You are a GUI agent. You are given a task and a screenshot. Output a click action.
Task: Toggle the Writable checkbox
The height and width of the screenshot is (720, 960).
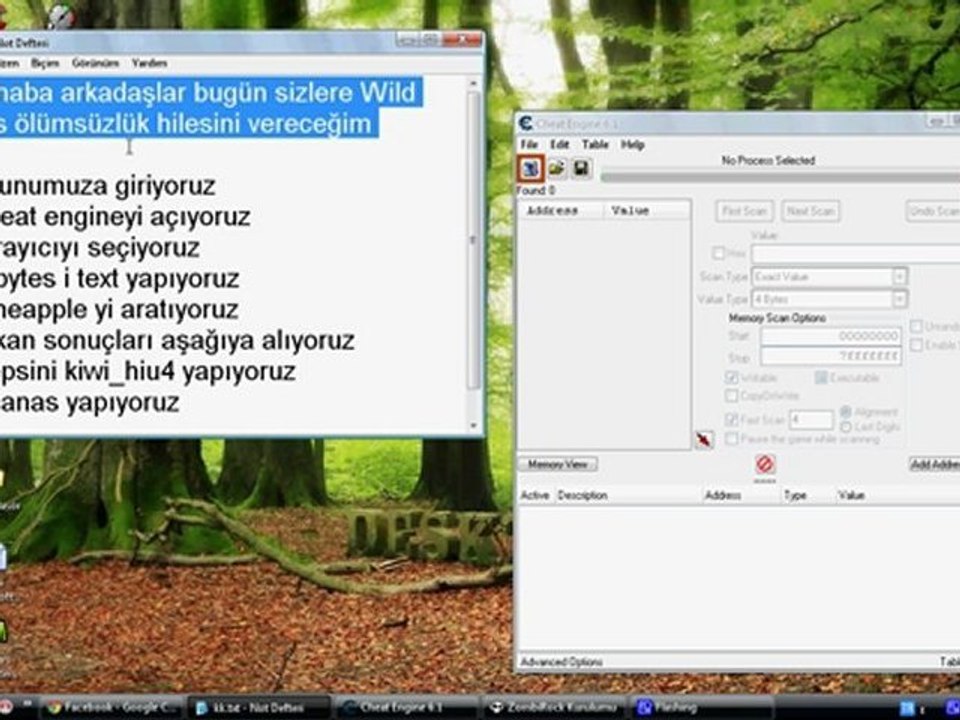click(x=731, y=378)
